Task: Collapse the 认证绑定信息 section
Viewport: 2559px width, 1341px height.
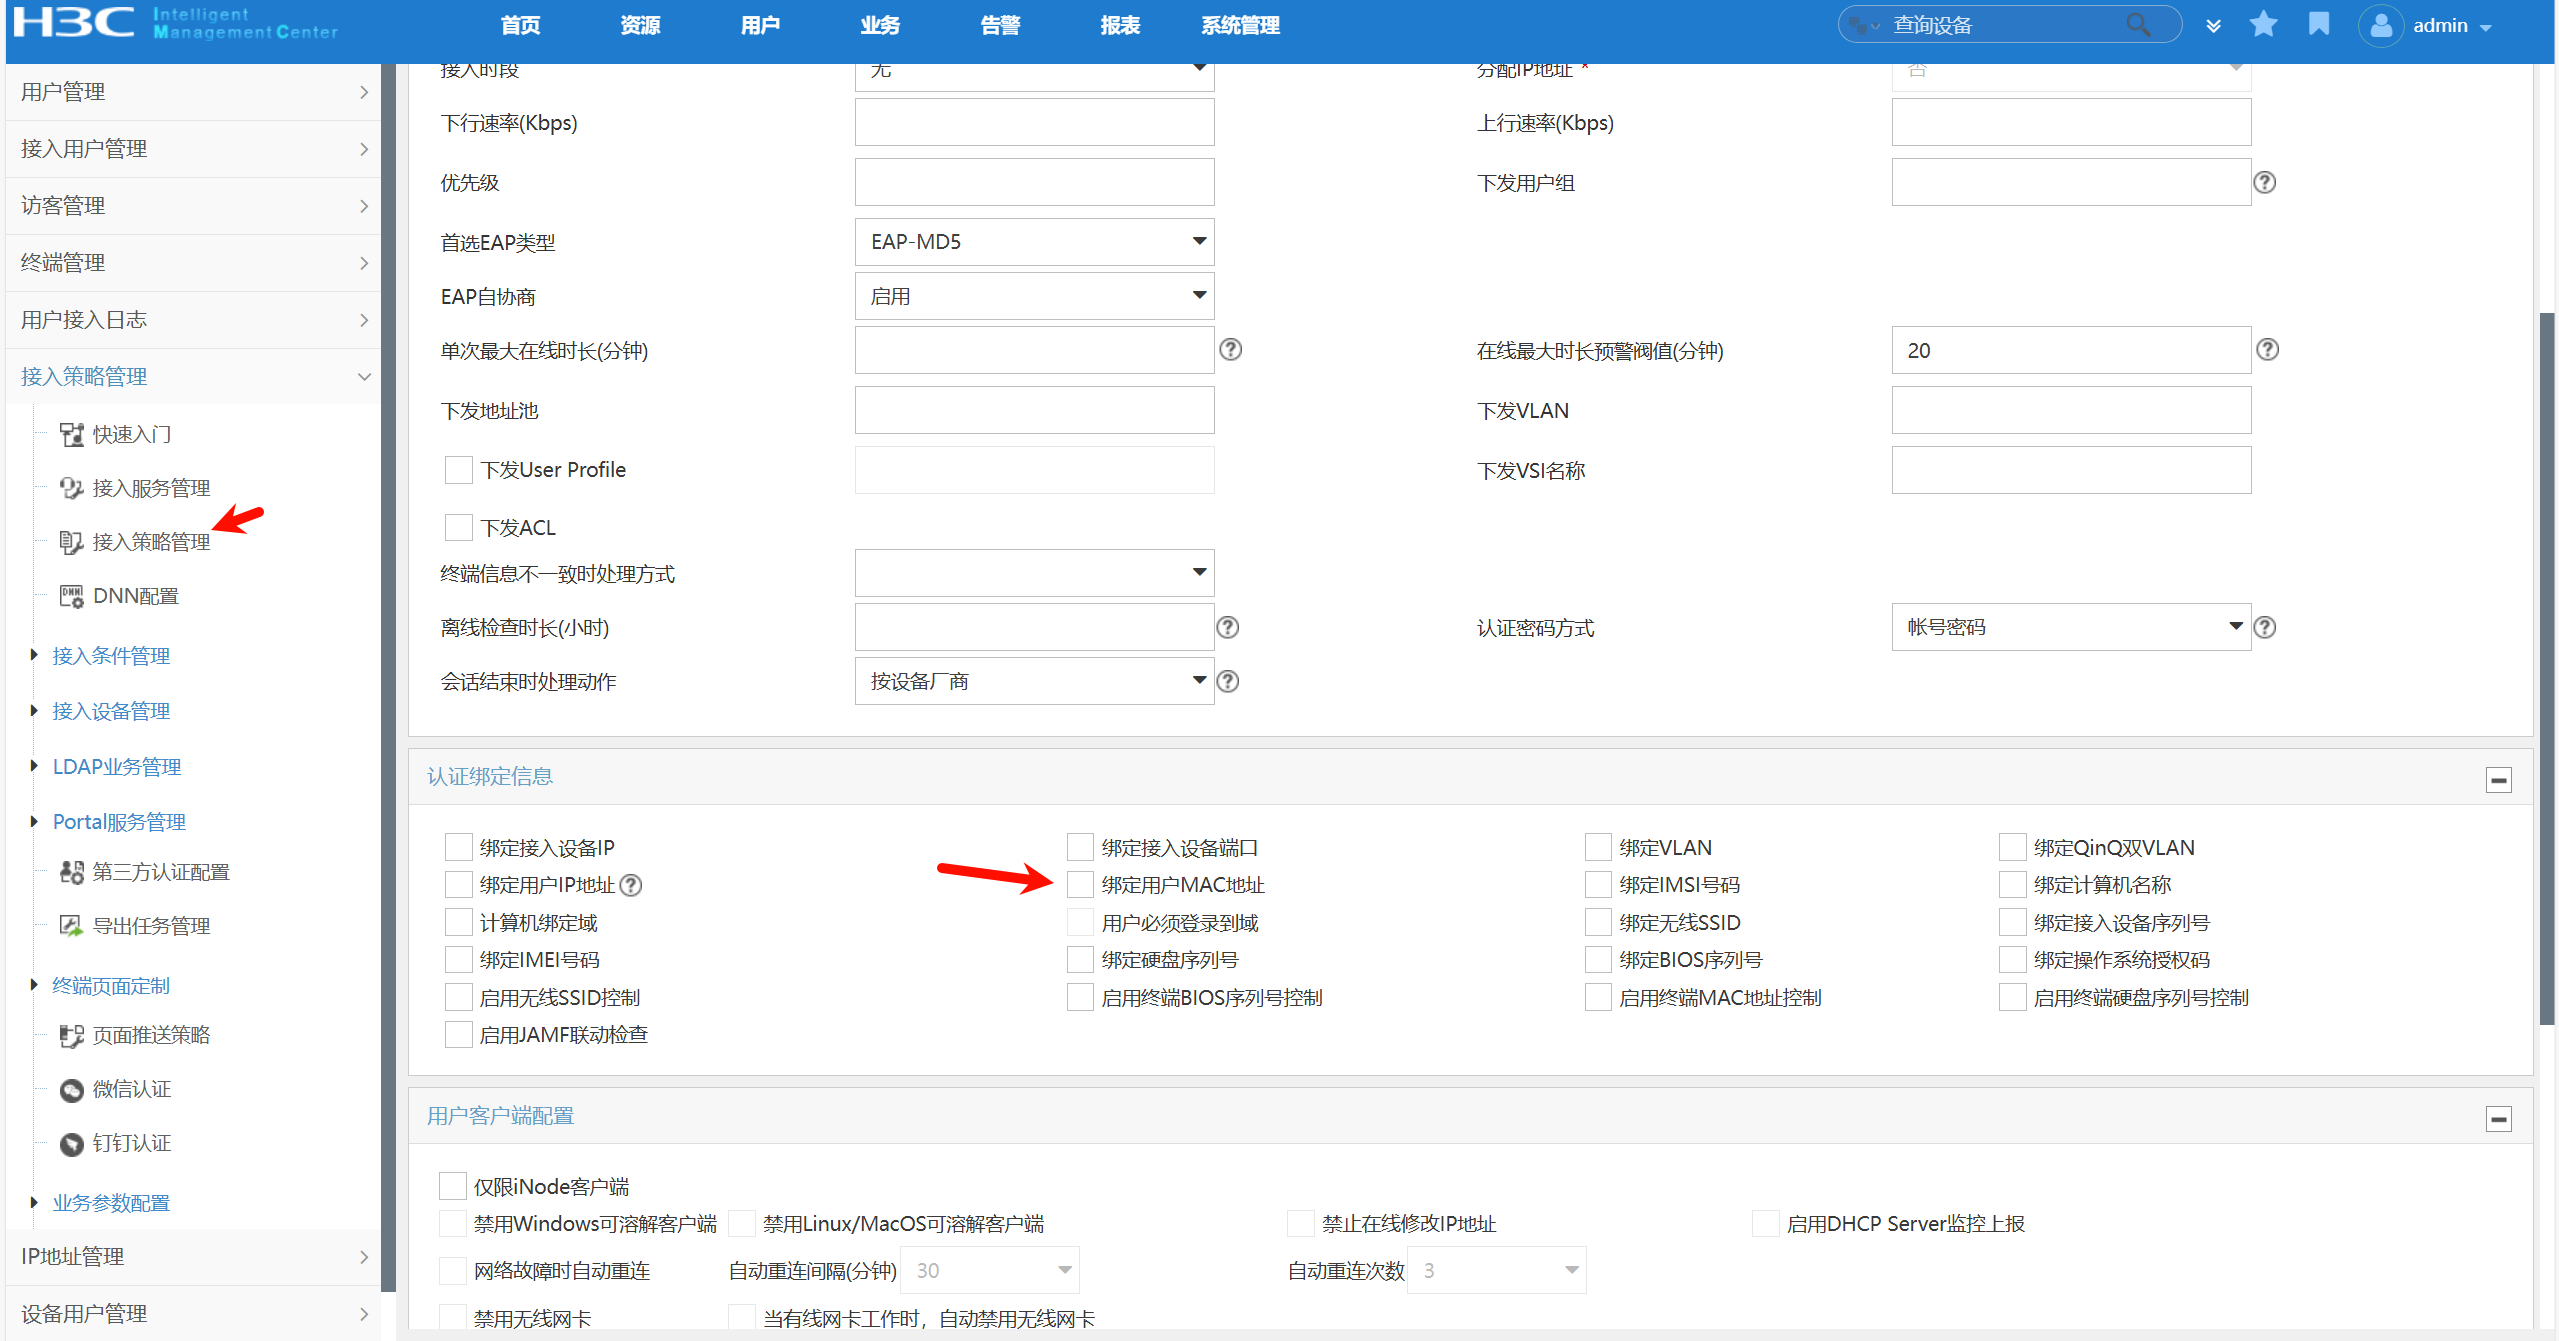Action: tap(2498, 779)
